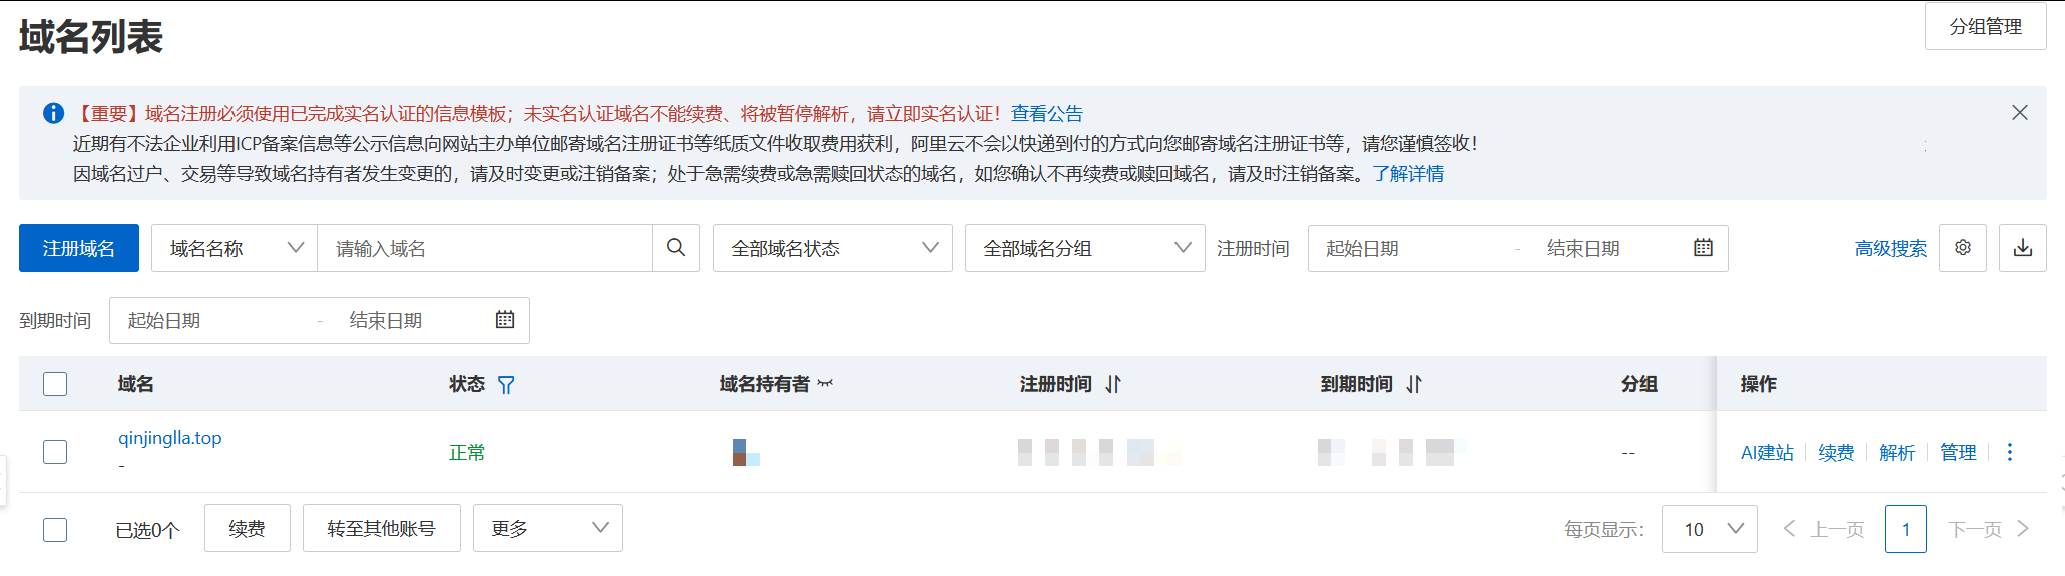Sort by 到期时间 using sort icon

(x=1413, y=384)
